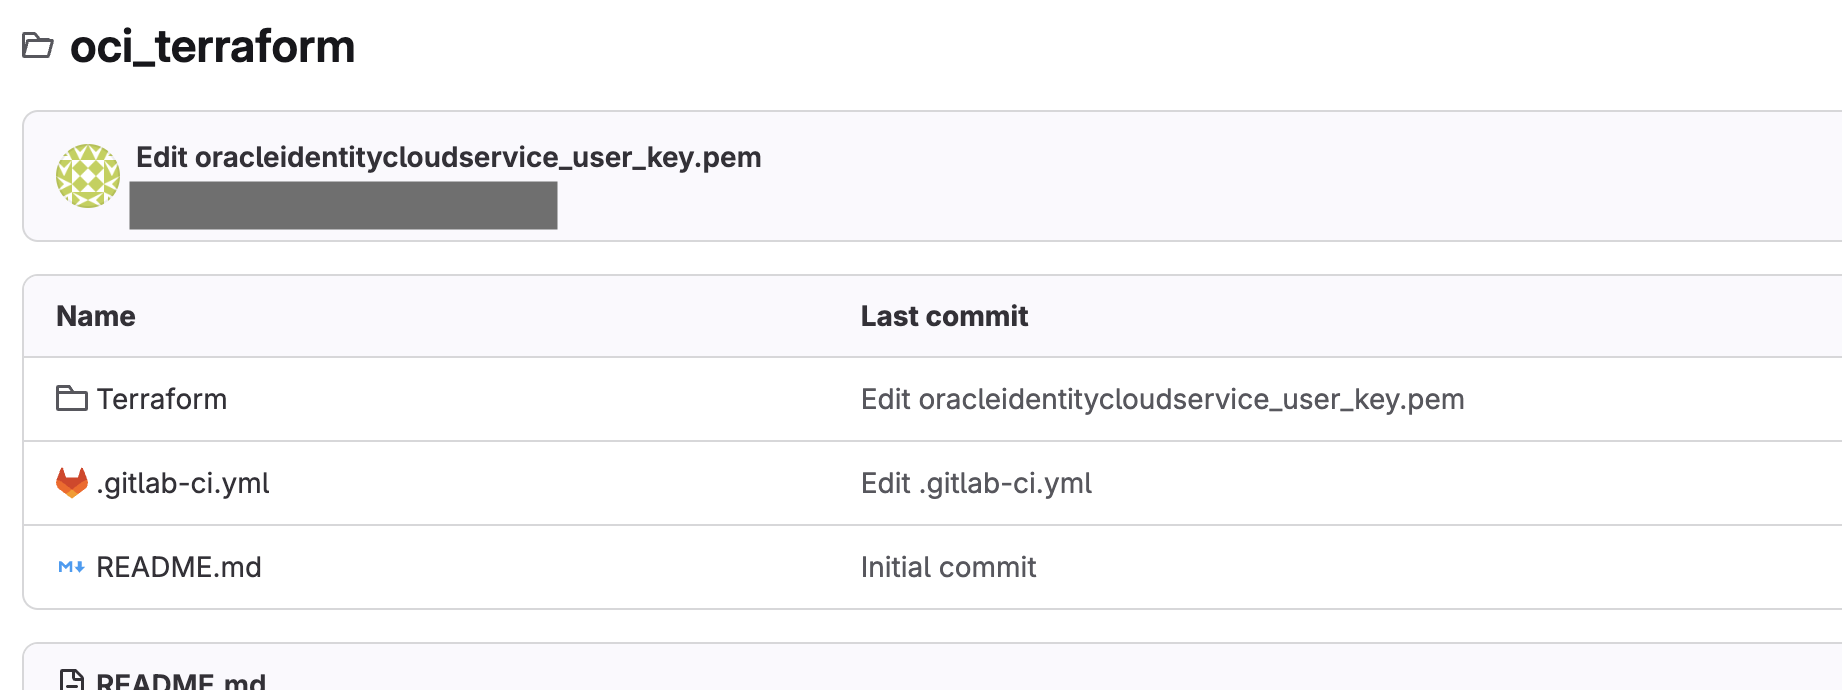Click the open folder icon beside oci_terraform
This screenshot has width=1842, height=690.
point(38,46)
